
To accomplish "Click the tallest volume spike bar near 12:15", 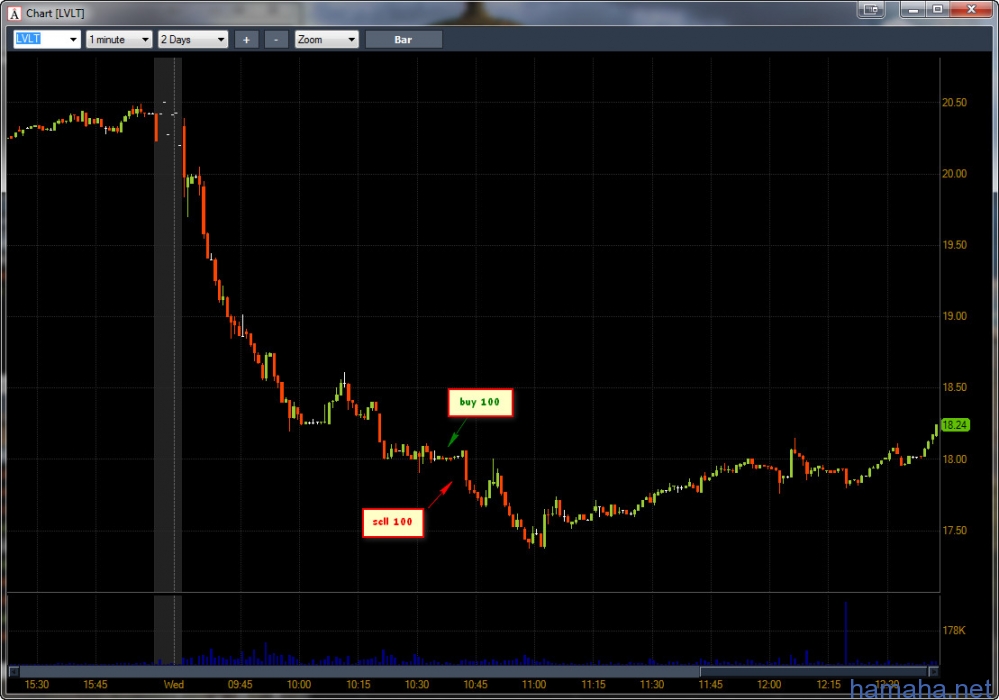I will (846, 633).
